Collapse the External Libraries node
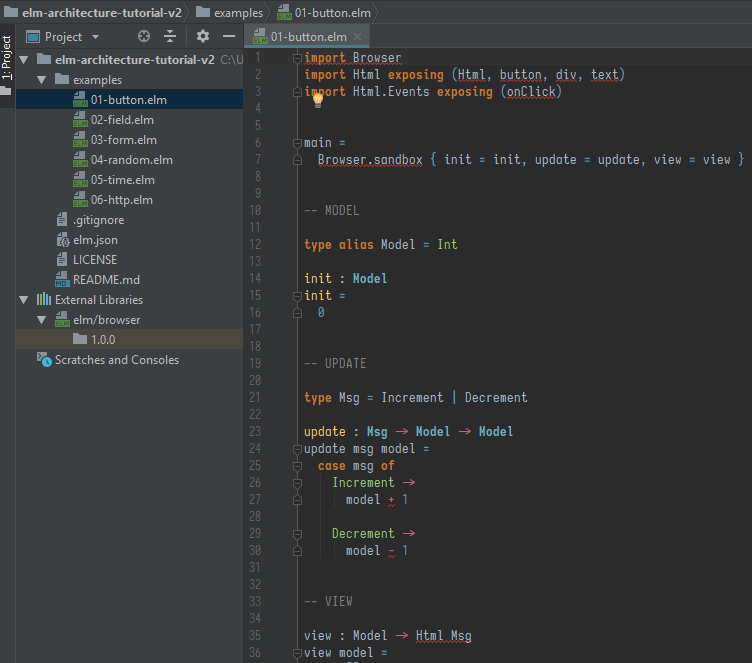This screenshot has height=663, width=752. tap(24, 300)
